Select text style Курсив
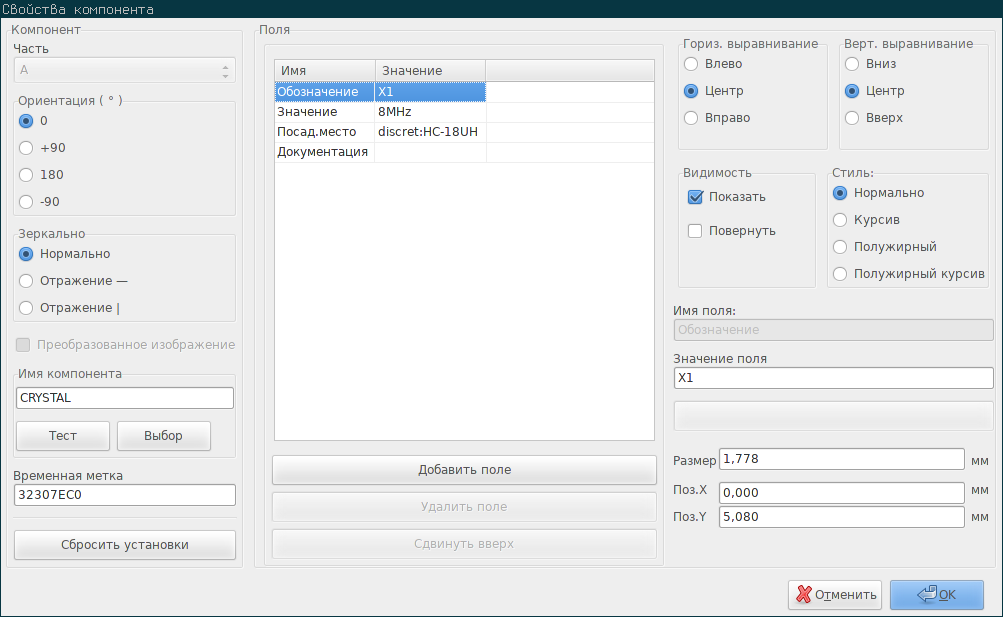The height and width of the screenshot is (617, 1003). (x=840, y=219)
